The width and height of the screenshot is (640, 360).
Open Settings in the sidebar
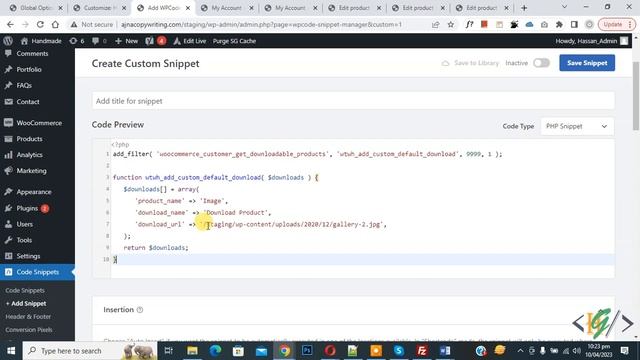point(28,256)
